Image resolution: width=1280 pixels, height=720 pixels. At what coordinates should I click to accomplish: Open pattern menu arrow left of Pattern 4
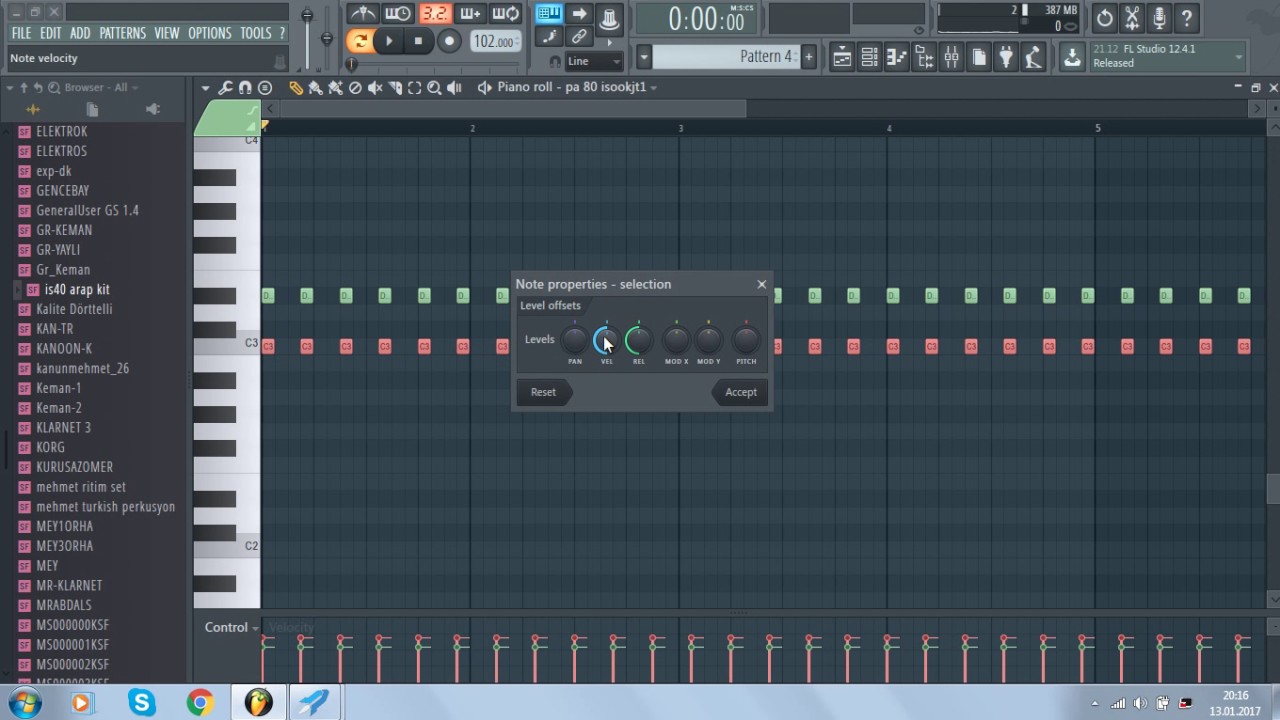644,57
